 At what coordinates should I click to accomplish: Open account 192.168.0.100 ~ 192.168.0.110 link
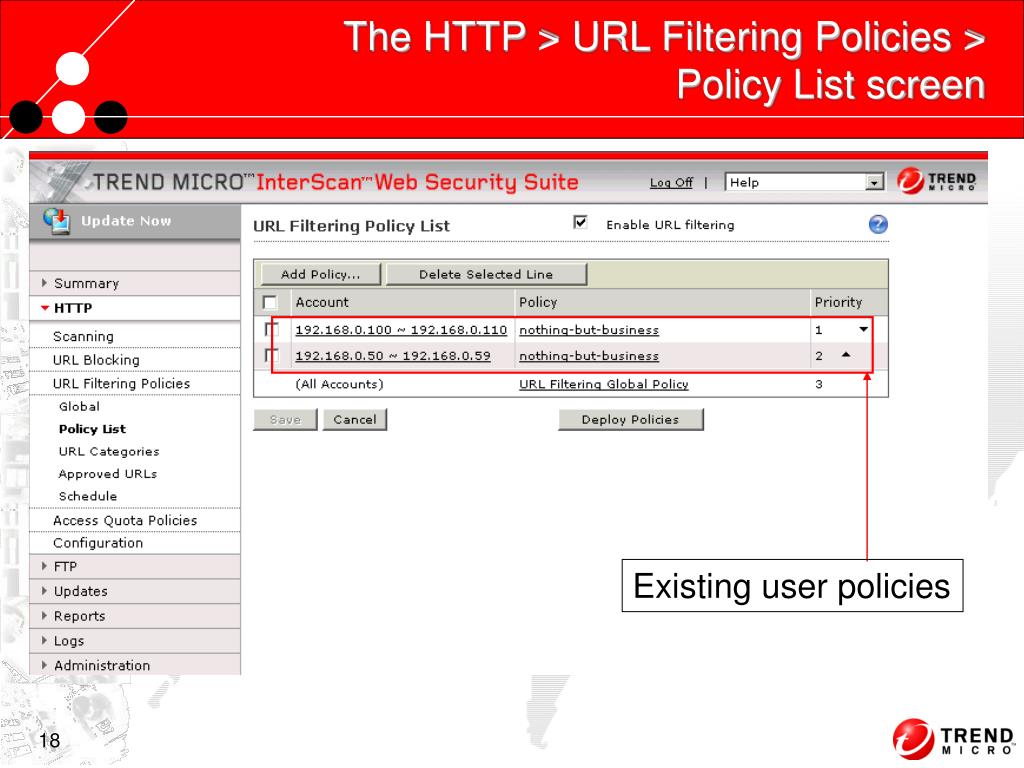click(401, 330)
